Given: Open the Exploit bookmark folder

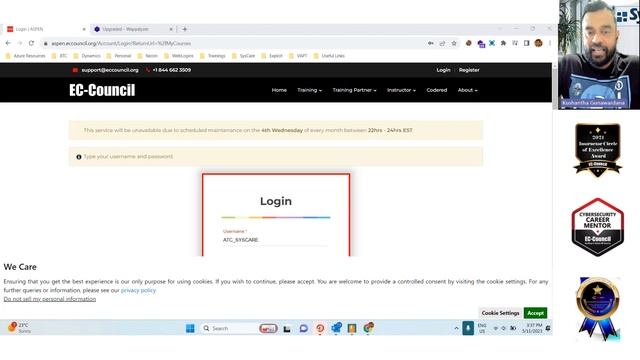Looking at the screenshot, I should [272, 56].
